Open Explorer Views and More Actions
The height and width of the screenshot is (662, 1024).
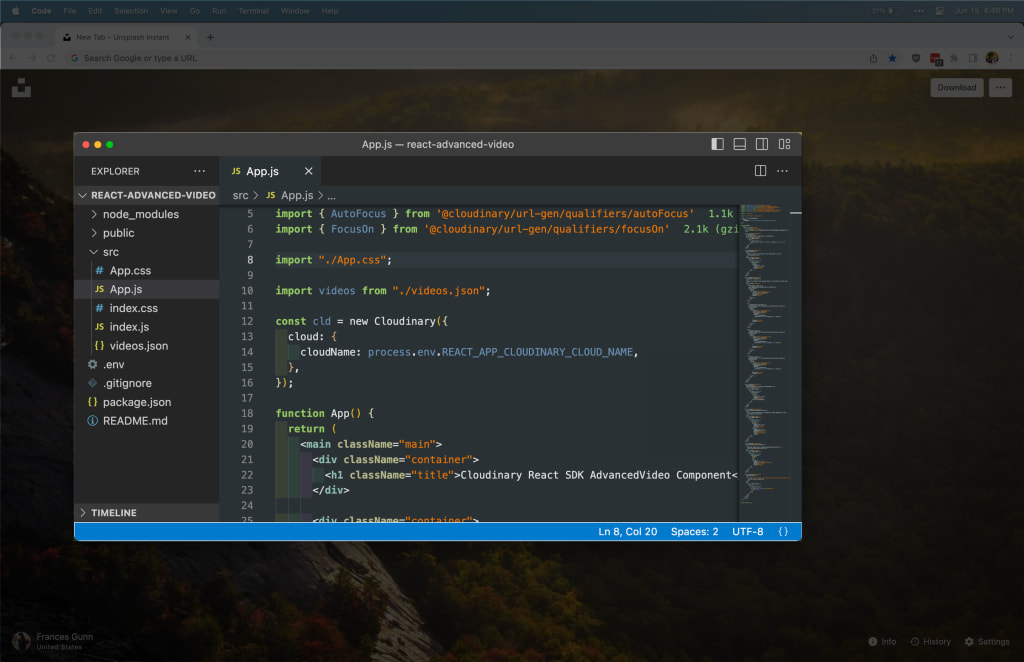click(x=199, y=171)
